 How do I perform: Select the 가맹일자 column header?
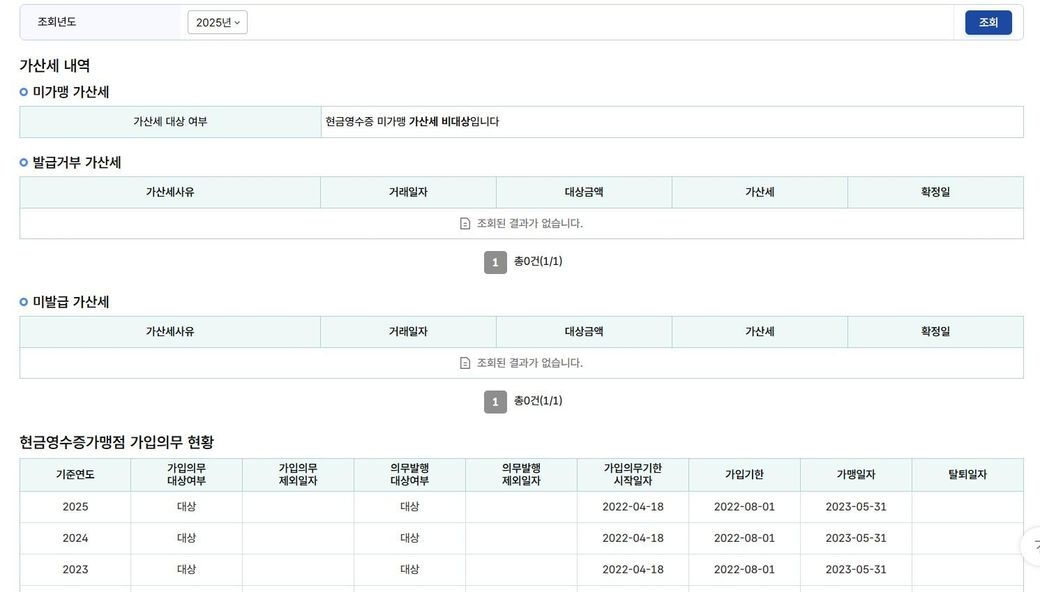click(x=856, y=475)
